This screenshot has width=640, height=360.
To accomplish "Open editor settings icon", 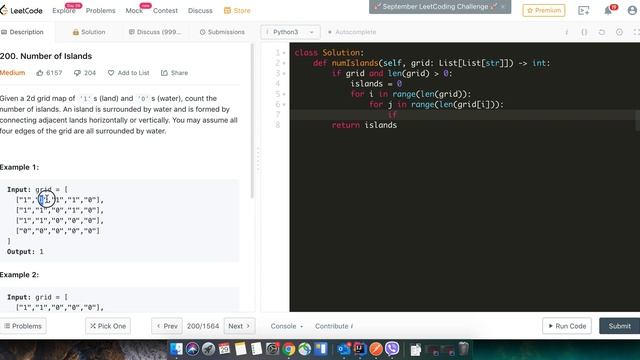I will click(x=619, y=32).
